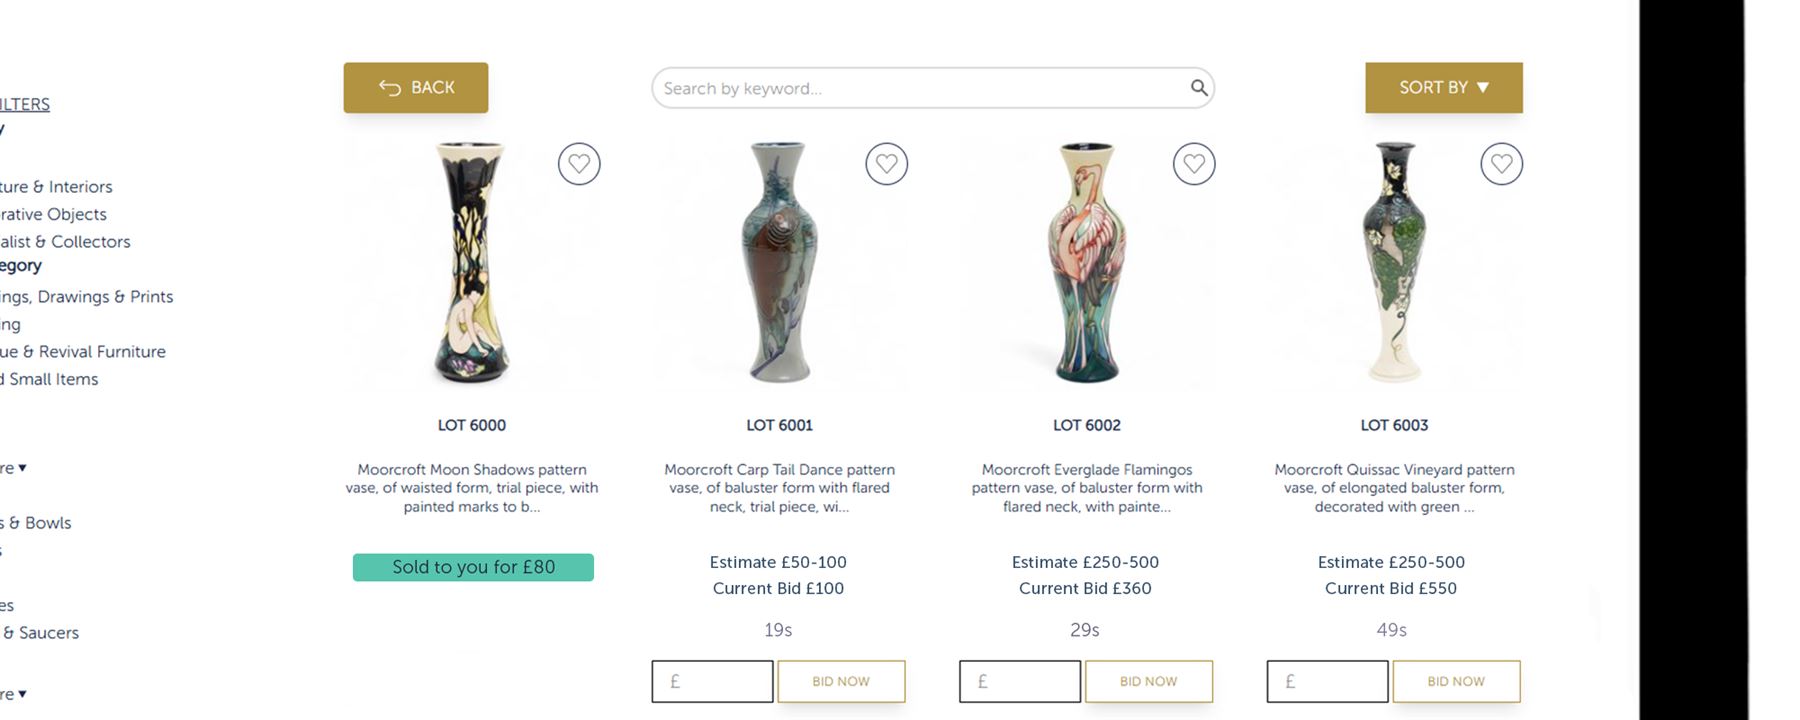Click Bid Now for Lot 6003

(1456, 681)
